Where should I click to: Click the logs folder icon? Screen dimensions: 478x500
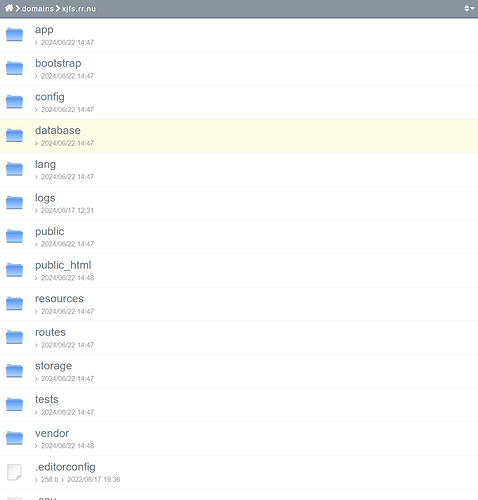pyautogui.click(x=14, y=203)
